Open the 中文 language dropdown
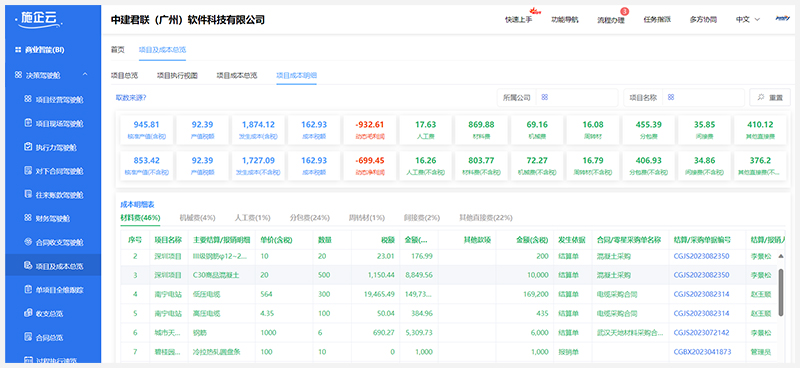 (x=748, y=19)
